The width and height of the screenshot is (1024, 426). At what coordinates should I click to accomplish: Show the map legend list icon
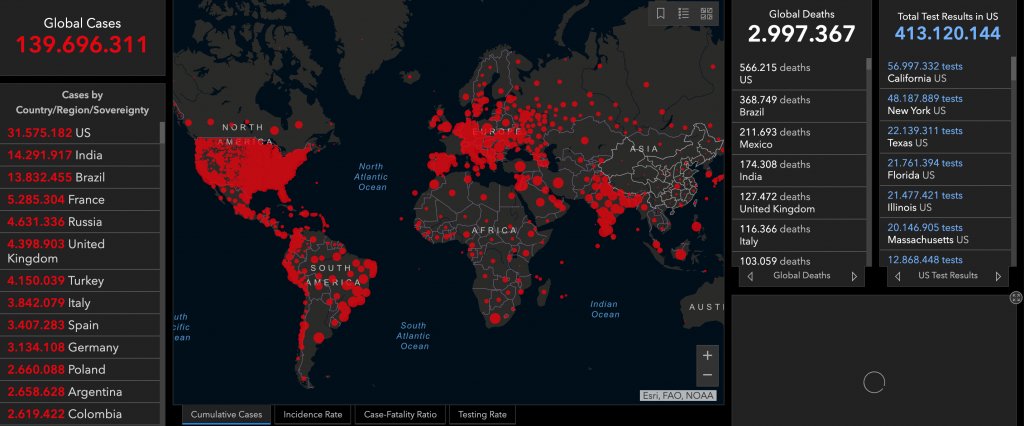(684, 13)
